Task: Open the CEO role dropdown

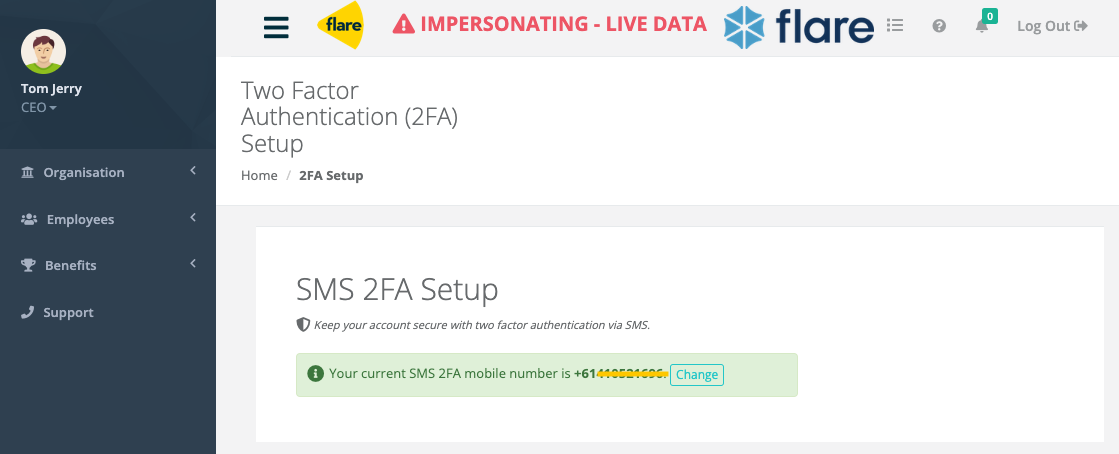Action: click(39, 108)
